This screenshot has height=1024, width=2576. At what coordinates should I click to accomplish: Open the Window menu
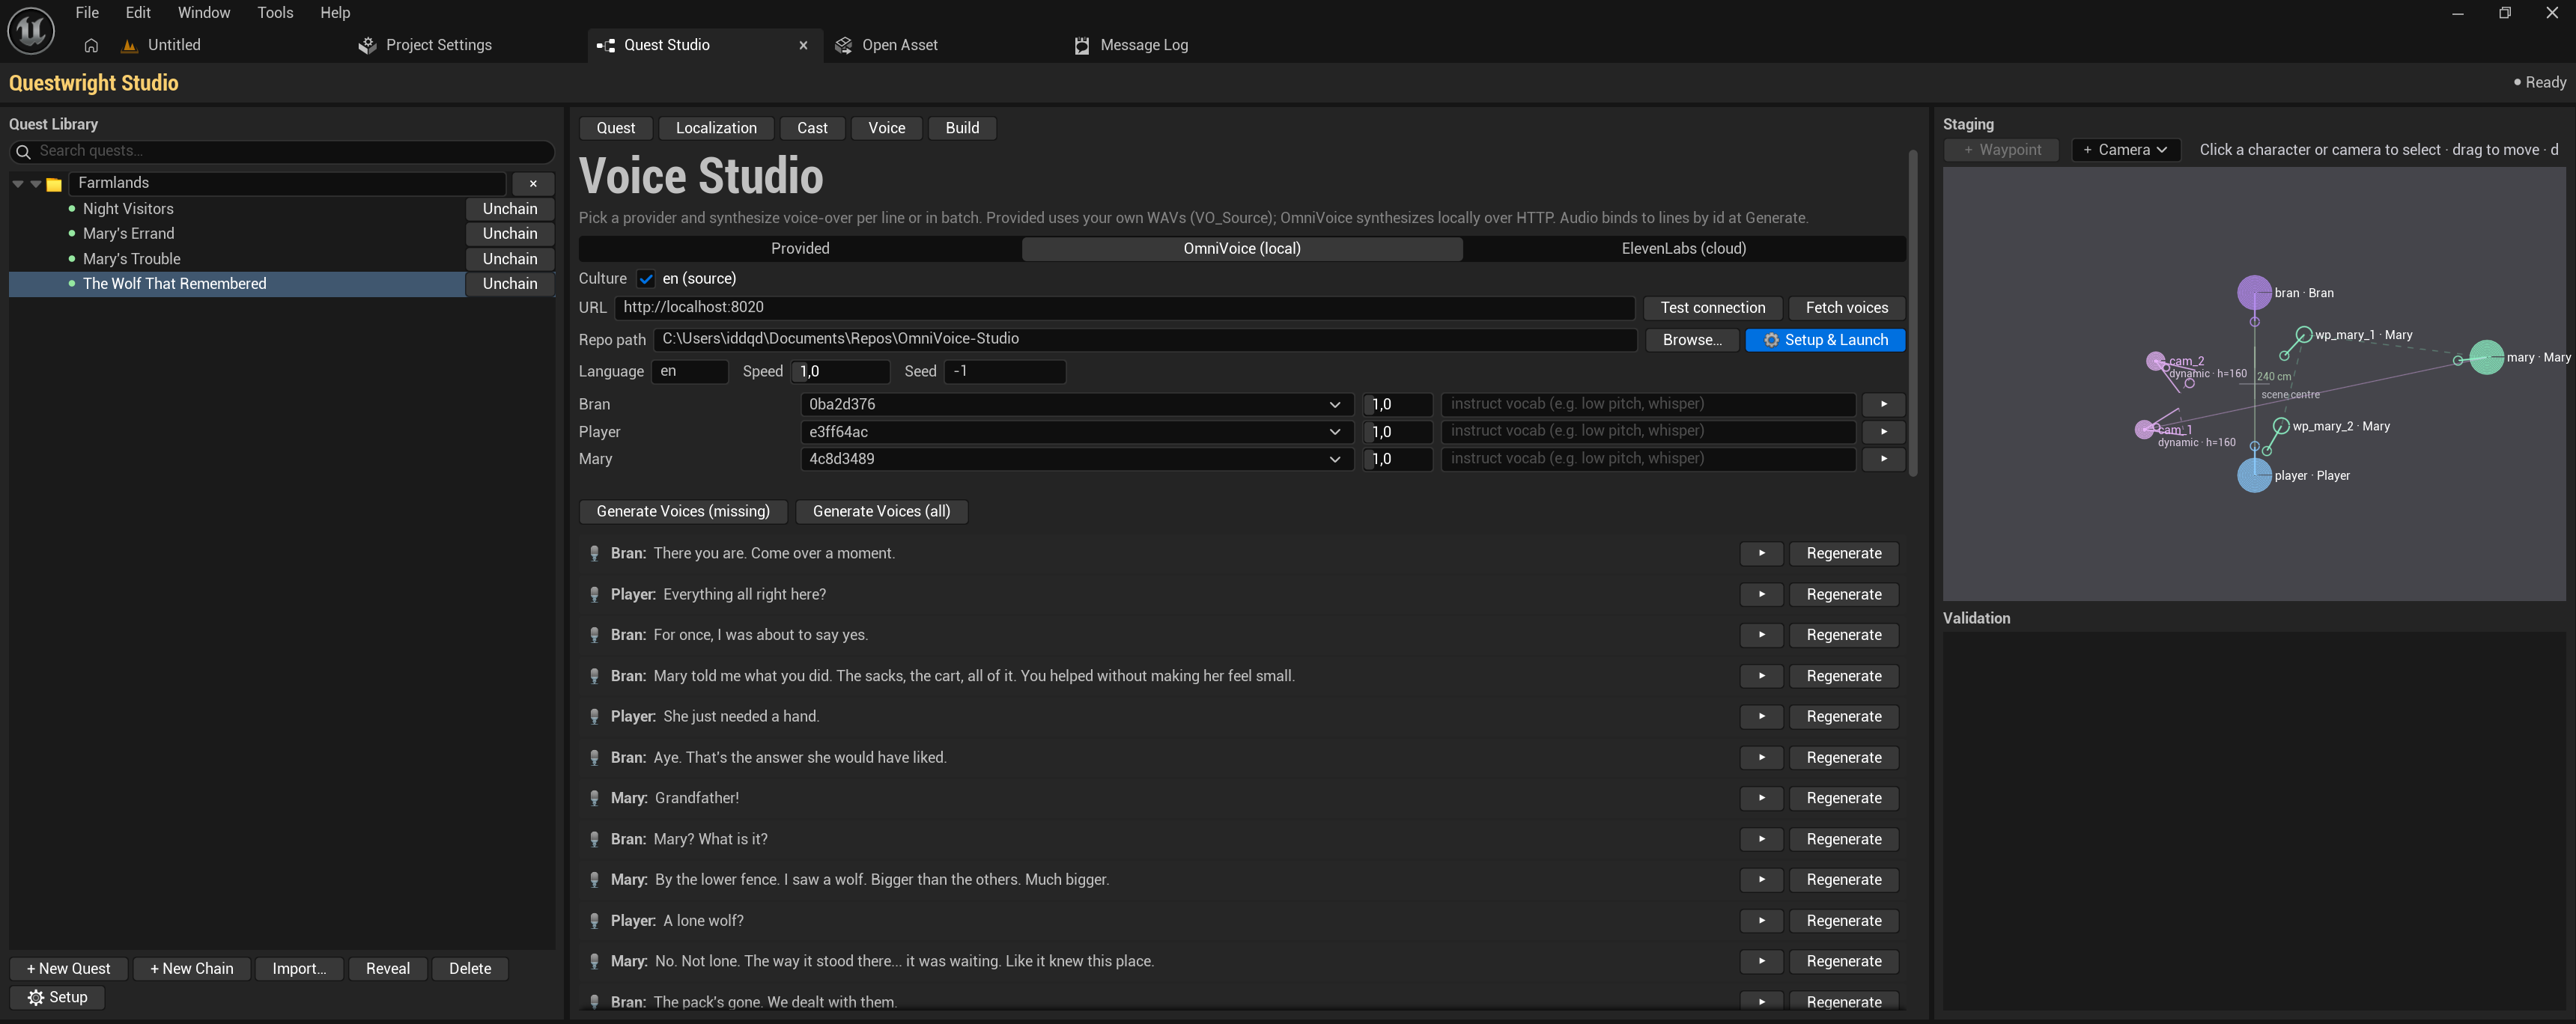(204, 13)
